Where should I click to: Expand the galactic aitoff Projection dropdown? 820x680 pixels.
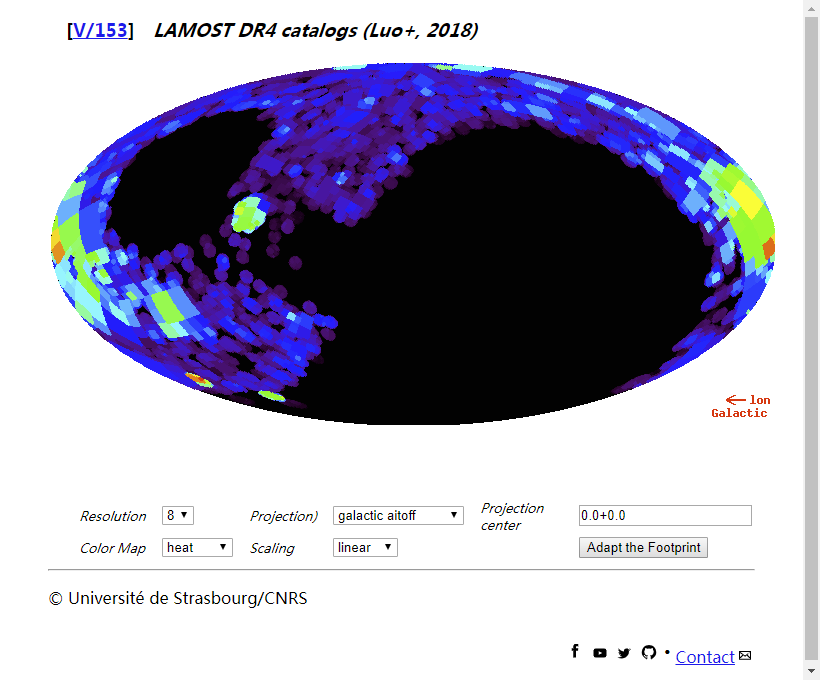pos(398,515)
